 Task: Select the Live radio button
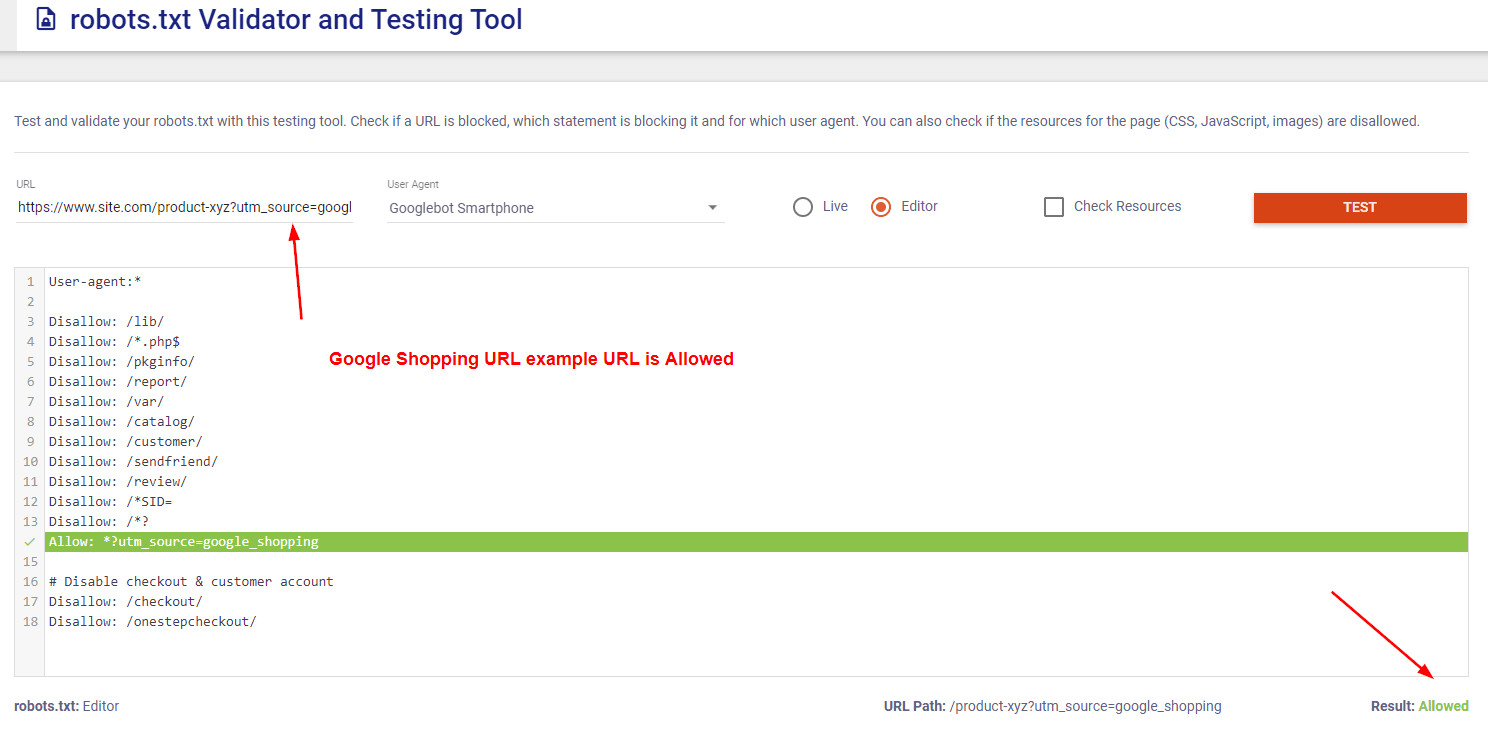pyautogui.click(x=803, y=206)
